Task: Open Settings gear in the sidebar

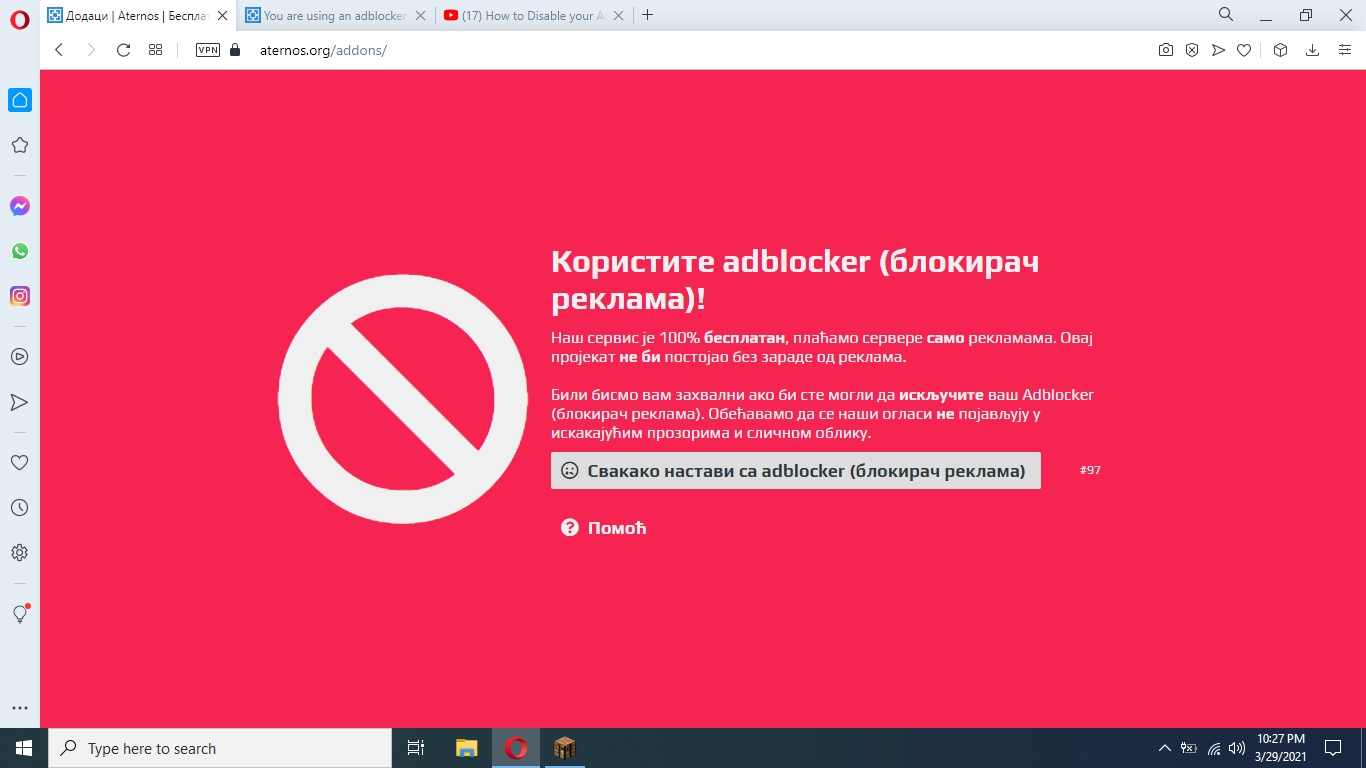Action: pyautogui.click(x=19, y=553)
